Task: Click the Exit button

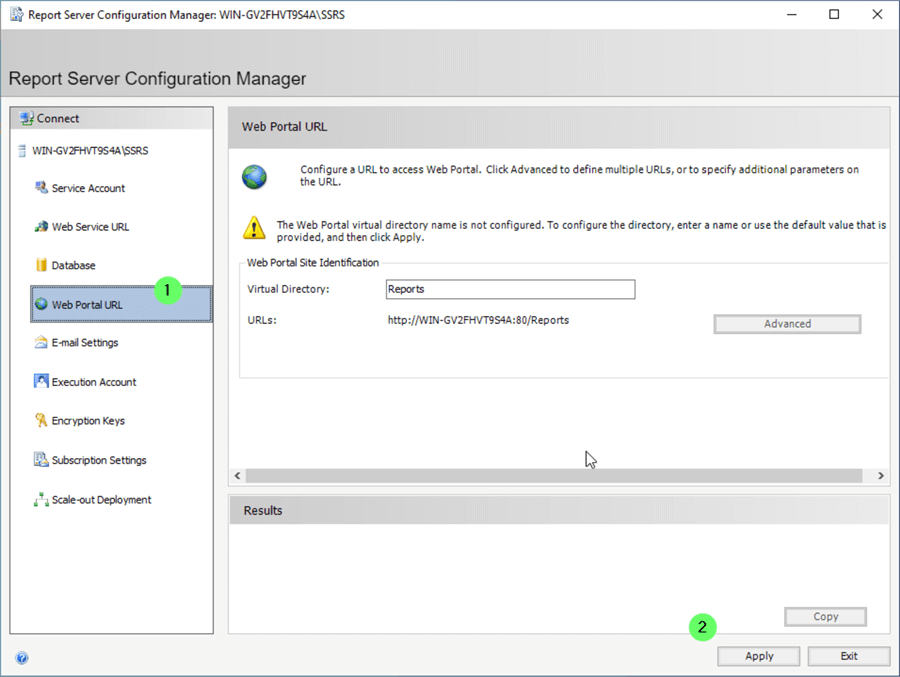Action: (848, 656)
